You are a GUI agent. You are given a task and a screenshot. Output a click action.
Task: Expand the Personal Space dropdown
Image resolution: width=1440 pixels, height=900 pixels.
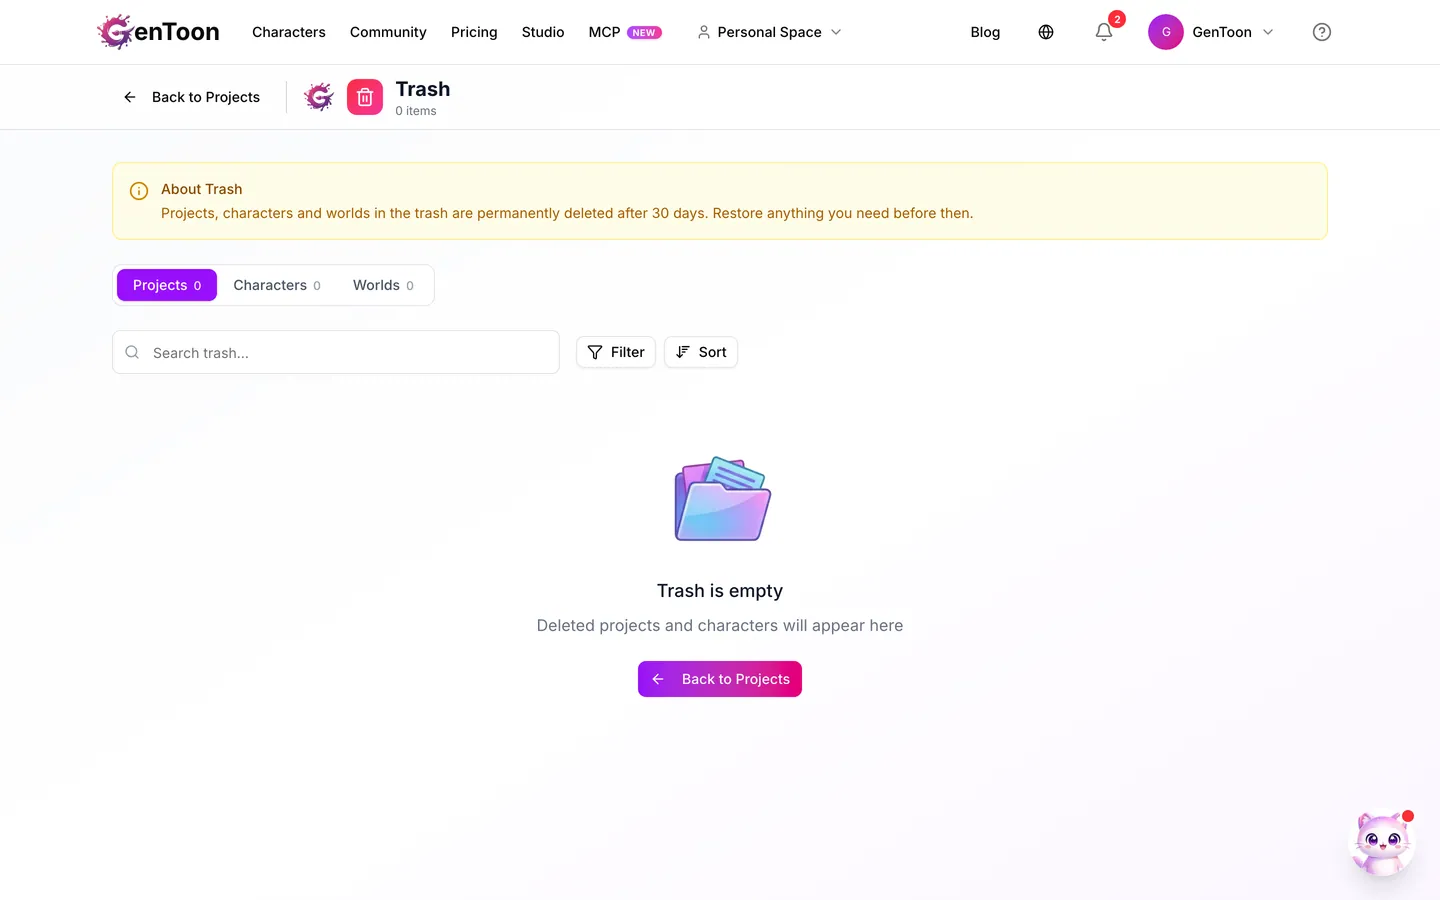click(x=769, y=32)
